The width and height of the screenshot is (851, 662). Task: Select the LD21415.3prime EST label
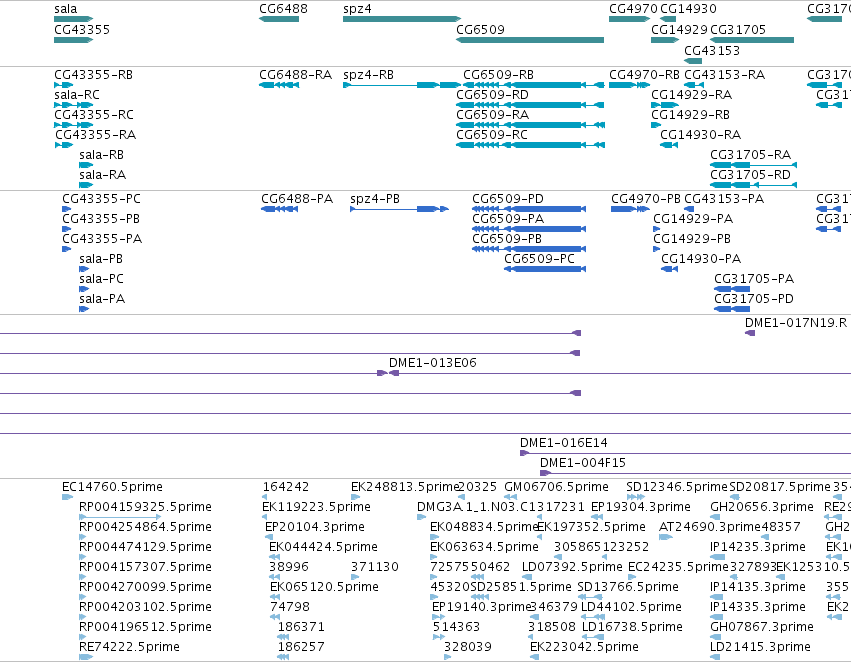[x=760, y=647]
